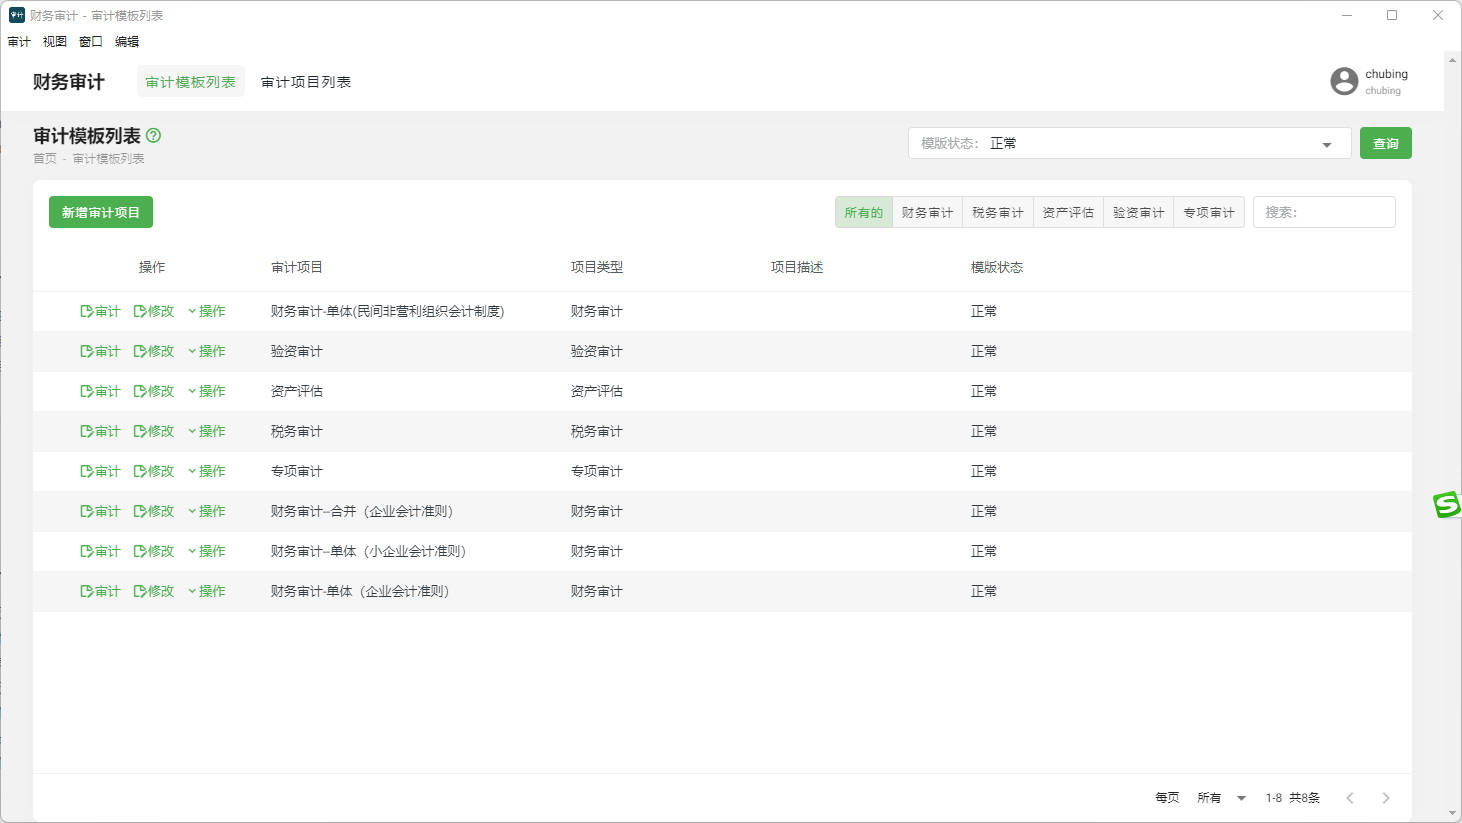Expand the 操作 dropdown on the 验资审计 row
This screenshot has width=1462, height=823.
[208, 351]
